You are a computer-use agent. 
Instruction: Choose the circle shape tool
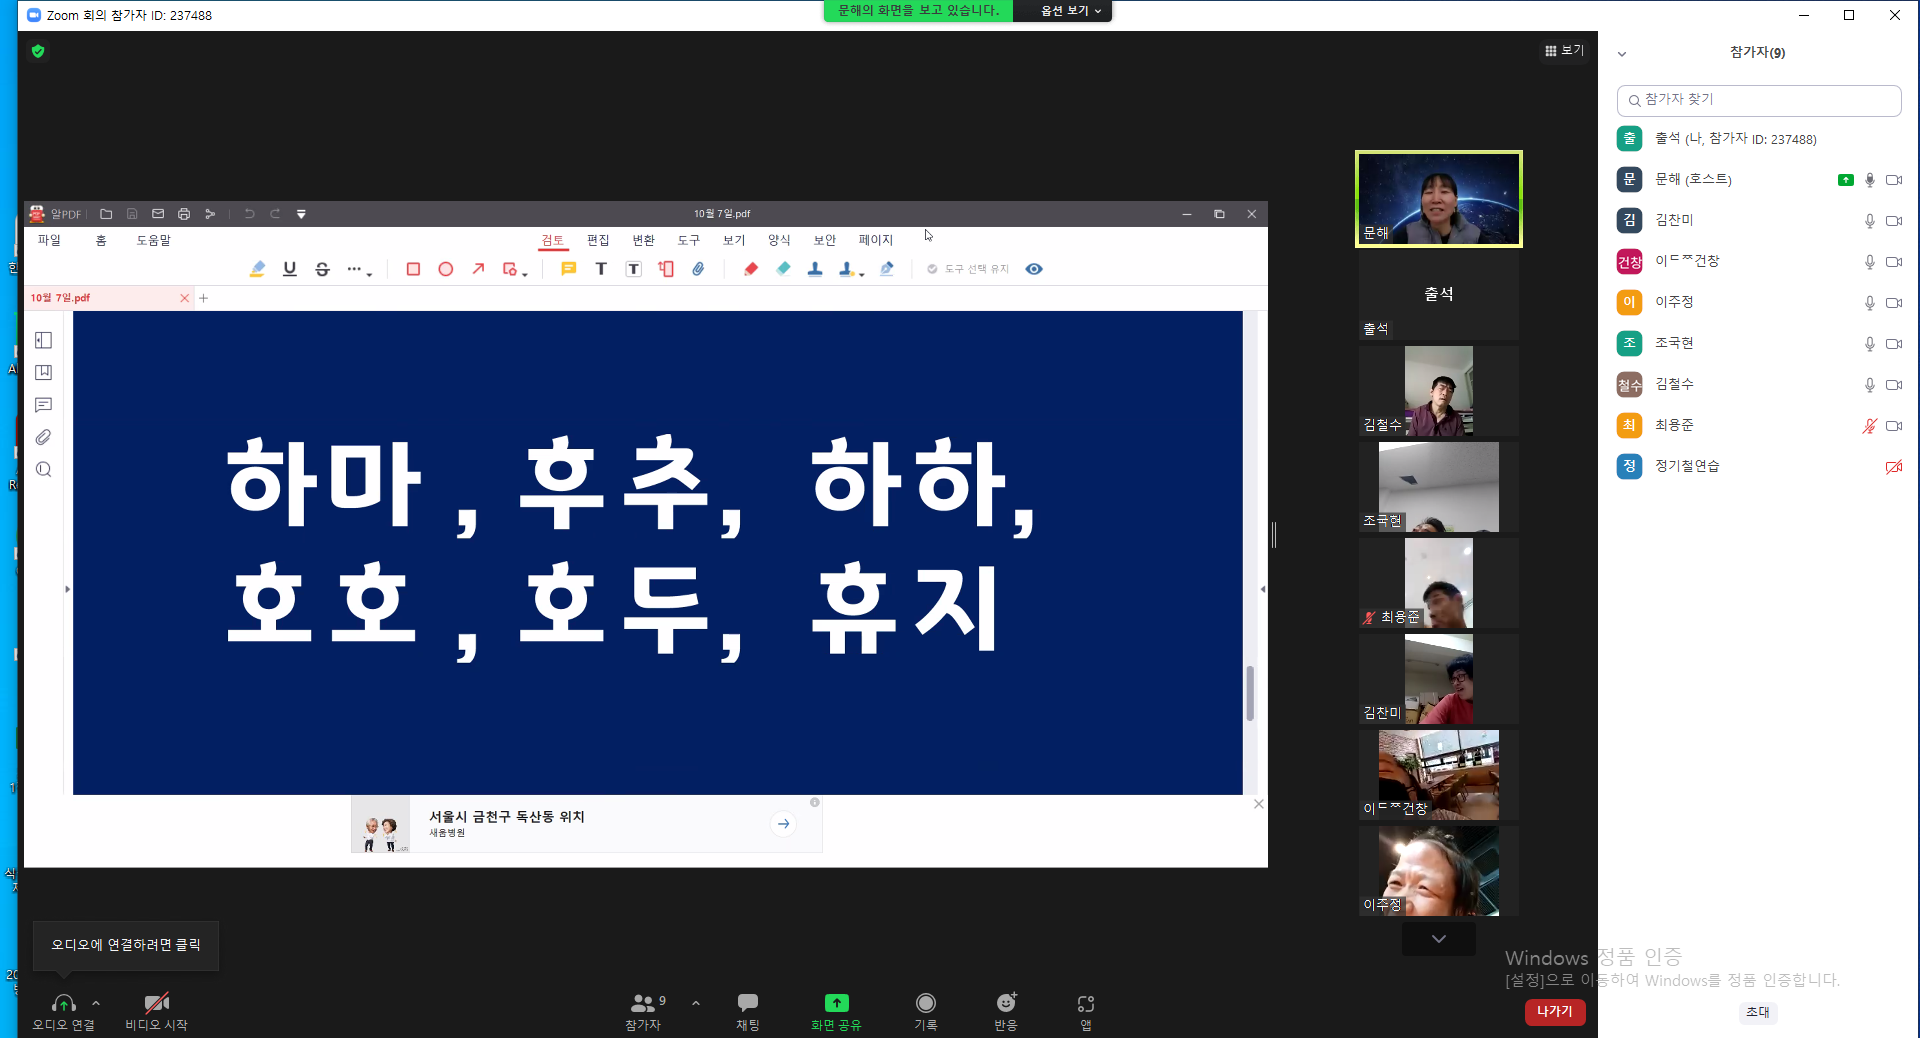[446, 269]
